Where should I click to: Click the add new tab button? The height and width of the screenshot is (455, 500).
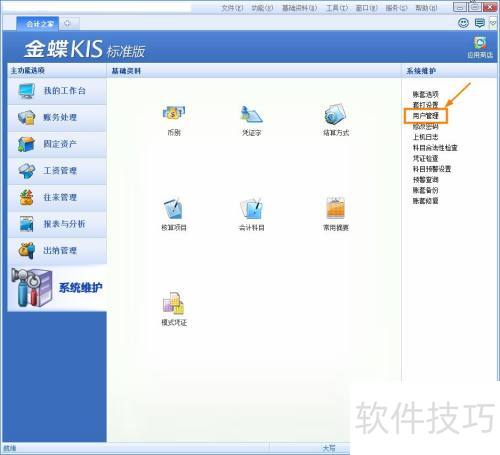tap(68, 24)
